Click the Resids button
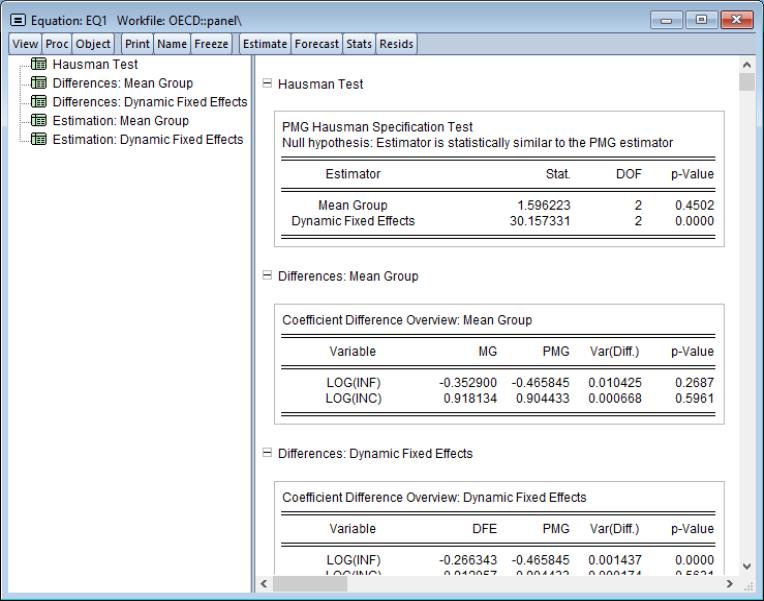The width and height of the screenshot is (764, 601). pos(395,44)
